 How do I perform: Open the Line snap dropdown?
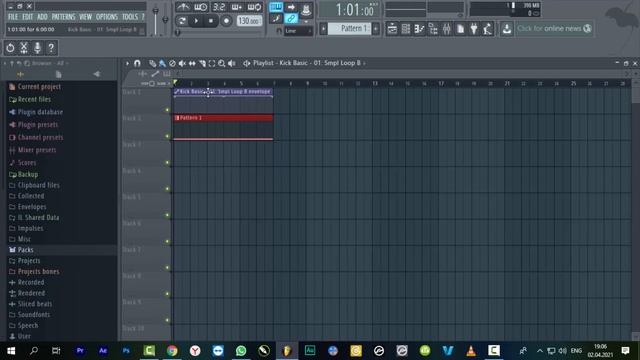point(298,31)
